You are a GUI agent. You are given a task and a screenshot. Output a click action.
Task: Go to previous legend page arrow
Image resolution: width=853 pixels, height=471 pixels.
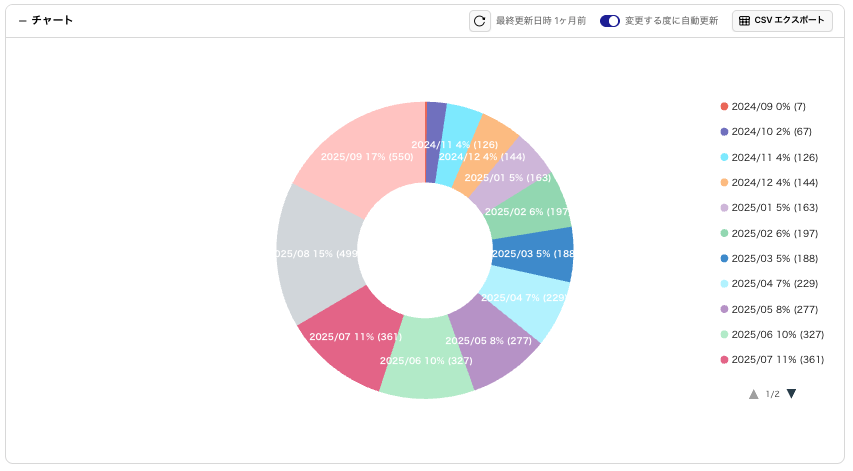(754, 394)
